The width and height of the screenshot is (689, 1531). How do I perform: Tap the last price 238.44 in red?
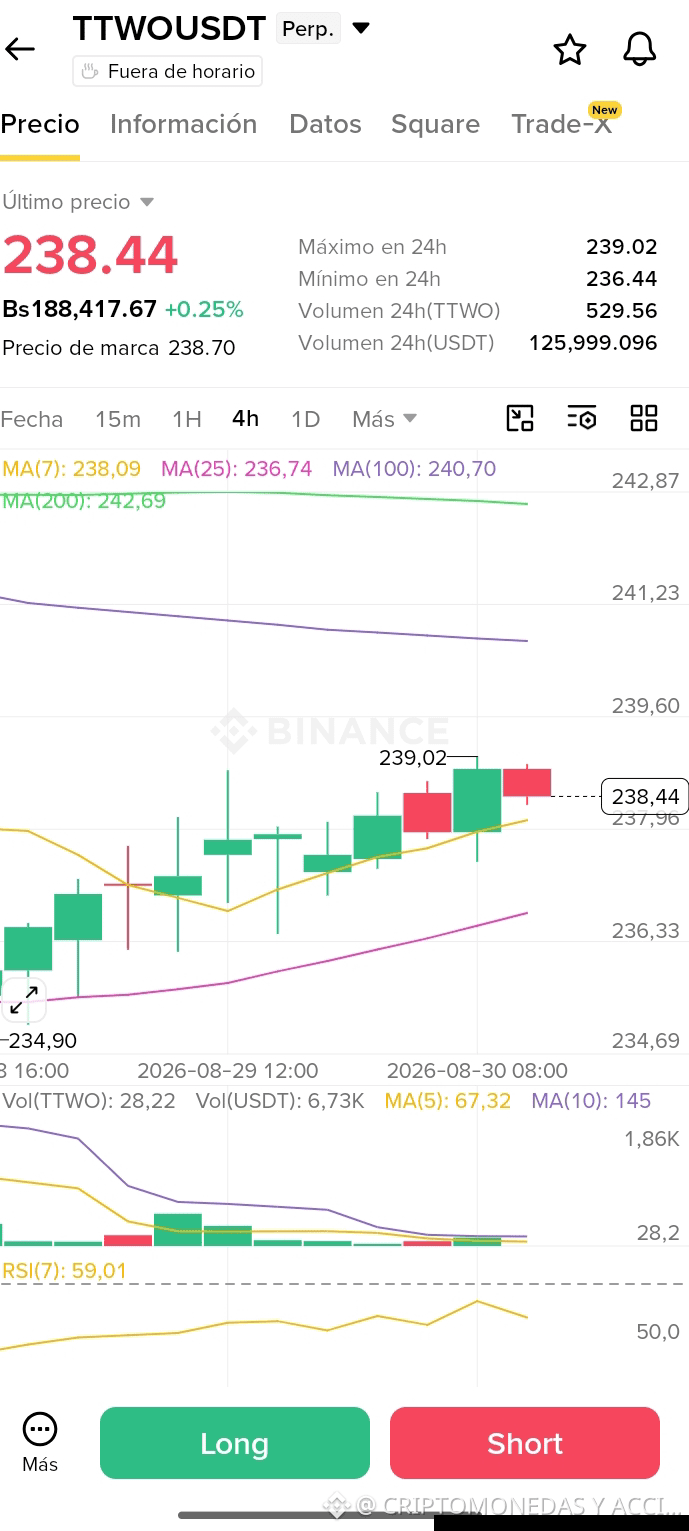click(x=90, y=255)
